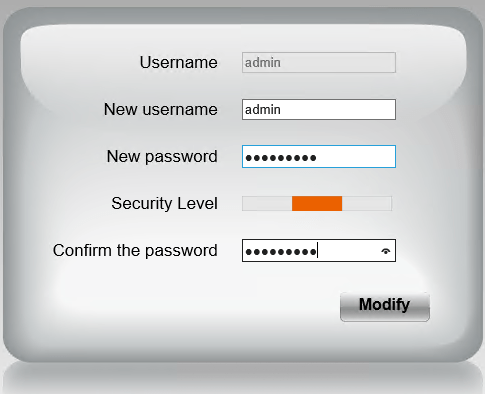Click the Modify button
Image resolution: width=485 pixels, height=394 pixels.
pyautogui.click(x=385, y=307)
